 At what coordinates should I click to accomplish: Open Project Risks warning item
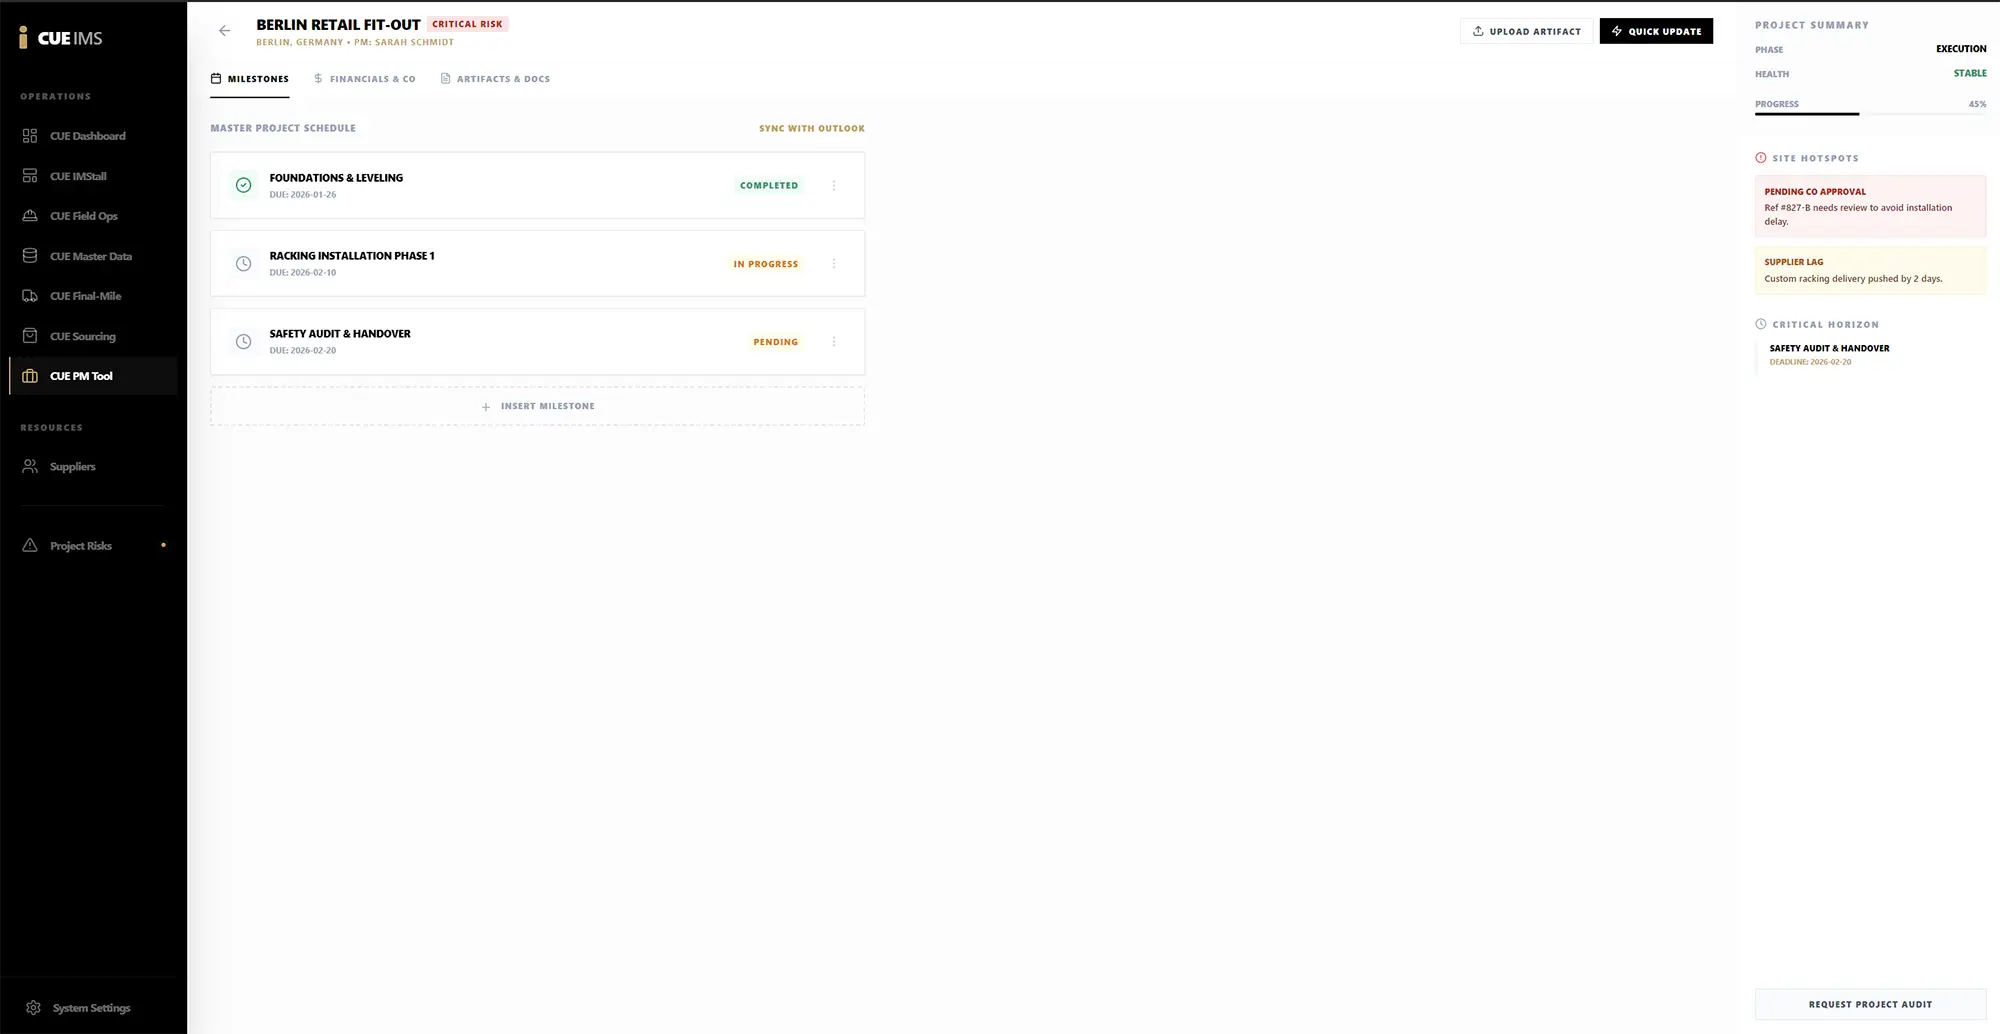80,546
